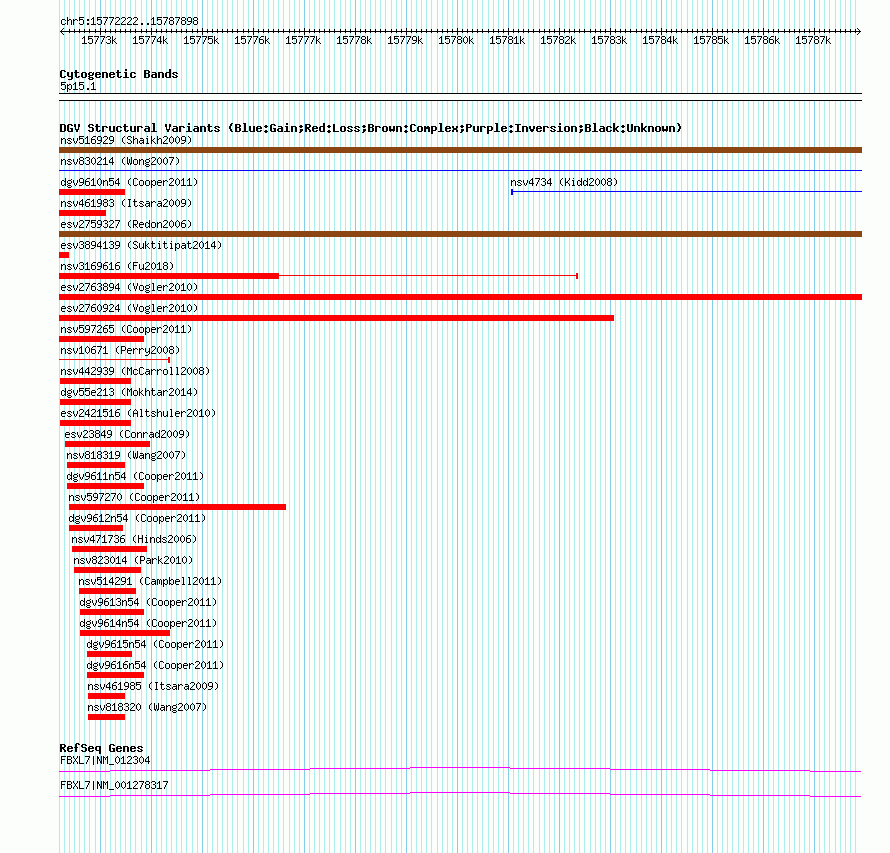Open esv2421516 (Altshuler2010) label
The height and width of the screenshot is (853, 890).
(x=138, y=413)
